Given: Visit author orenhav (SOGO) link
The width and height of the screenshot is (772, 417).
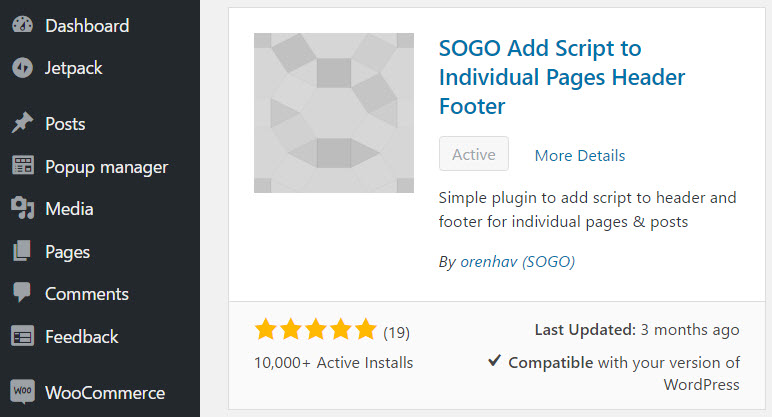Looking at the screenshot, I should pos(517,261).
